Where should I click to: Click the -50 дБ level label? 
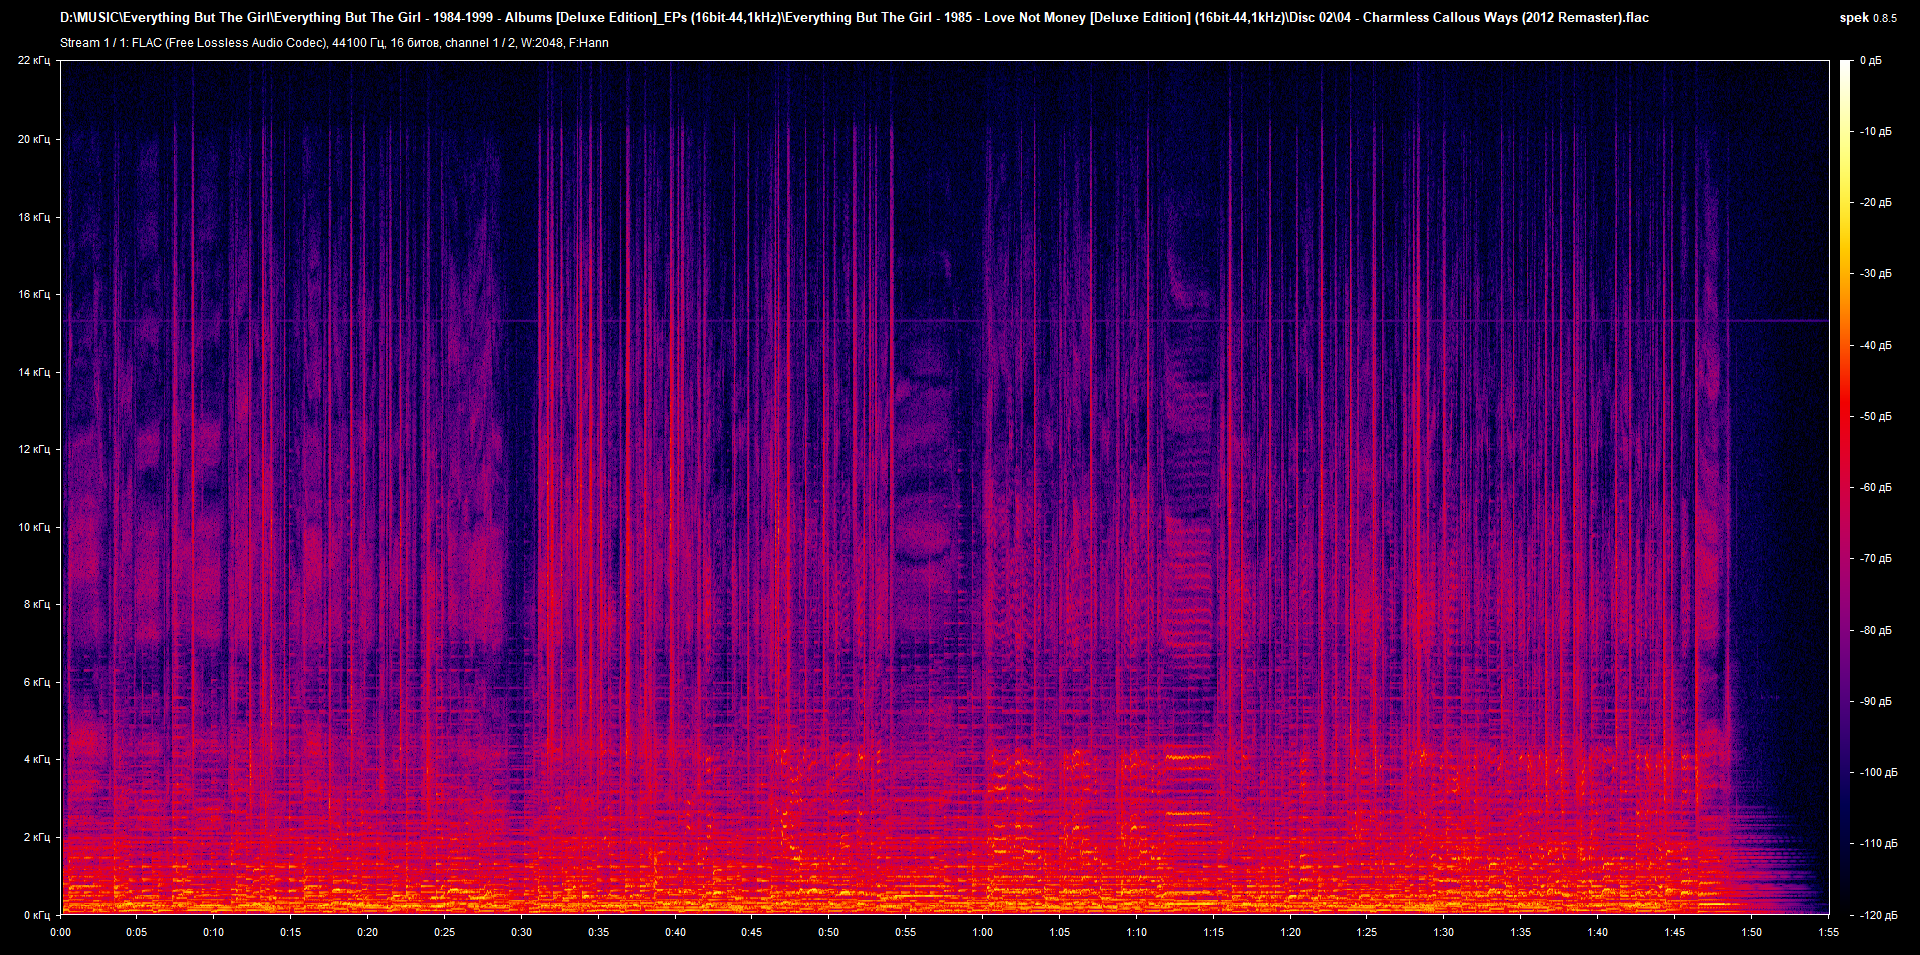click(x=1875, y=417)
